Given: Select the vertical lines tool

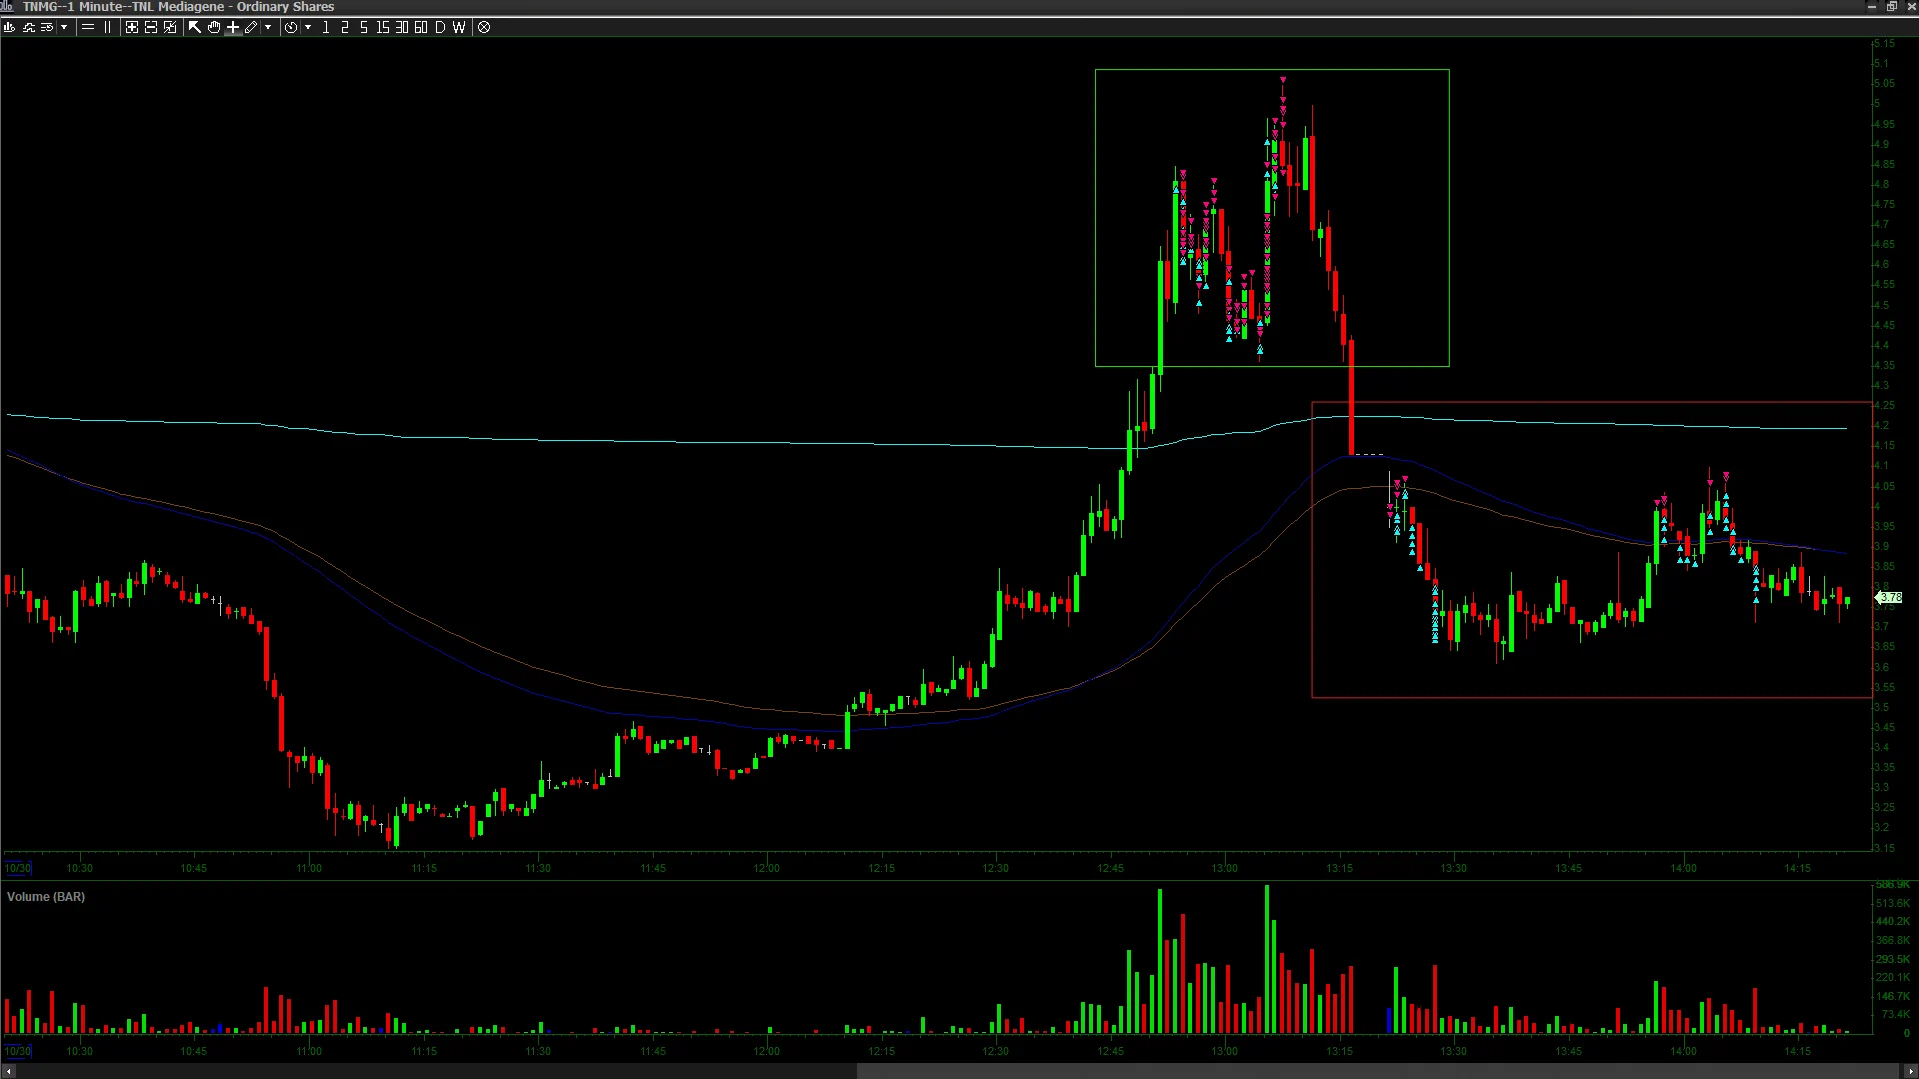Looking at the screenshot, I should coord(107,27).
